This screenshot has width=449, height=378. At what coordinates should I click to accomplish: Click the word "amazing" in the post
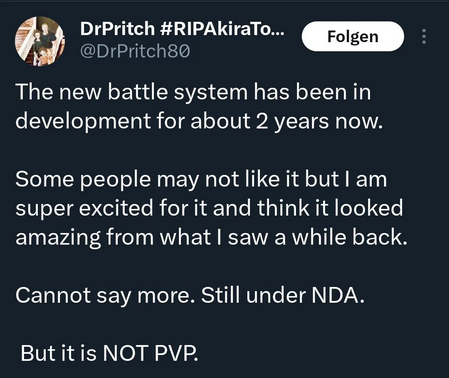[x=58, y=238]
